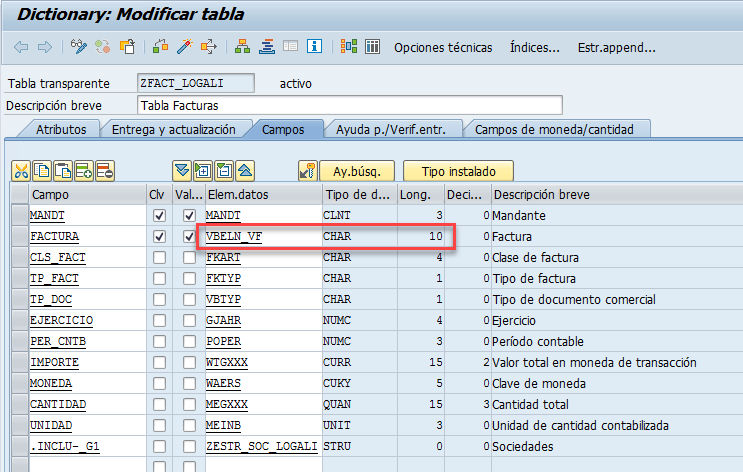This screenshot has height=472, width=743.
Task: Go to the Ayuda p./Verif.entr. tab
Action: click(391, 129)
